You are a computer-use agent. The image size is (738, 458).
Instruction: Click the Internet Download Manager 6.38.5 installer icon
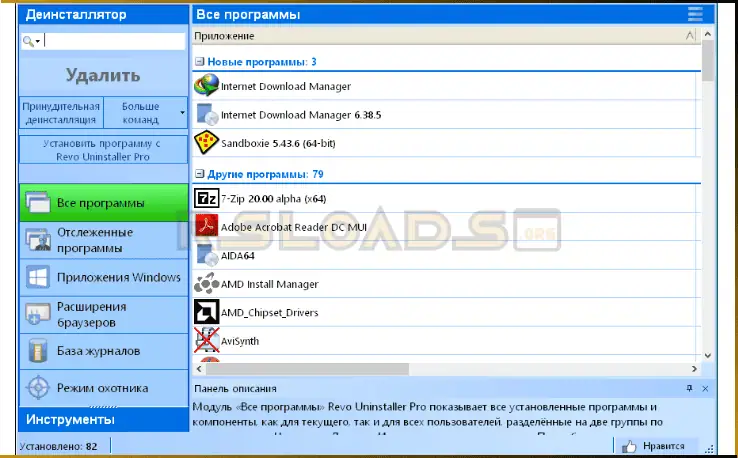click(207, 114)
